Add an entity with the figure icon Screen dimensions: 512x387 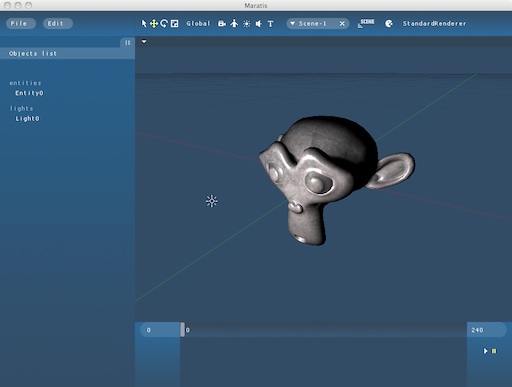[x=234, y=23]
